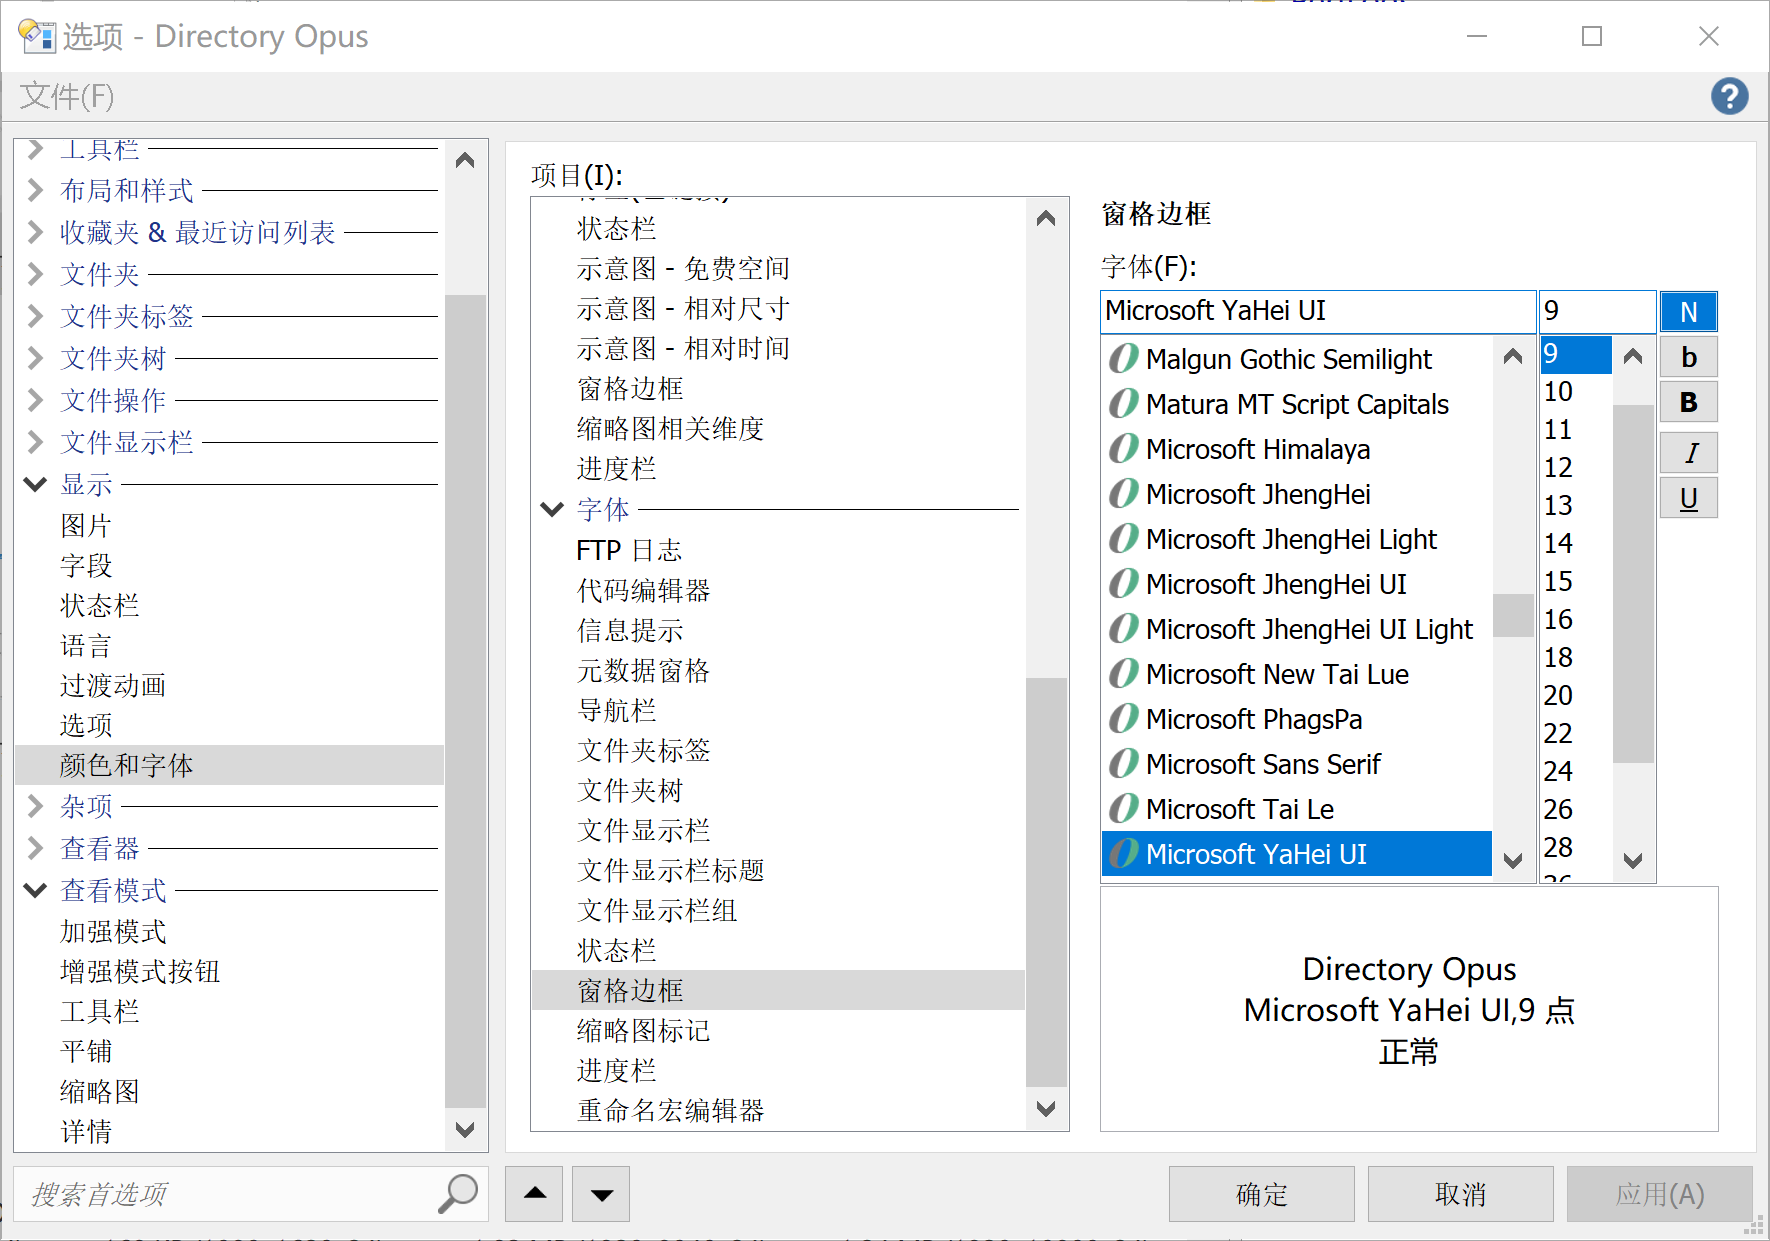Click the 取消 button
Screen dimensions: 1770x1241
click(1460, 1194)
